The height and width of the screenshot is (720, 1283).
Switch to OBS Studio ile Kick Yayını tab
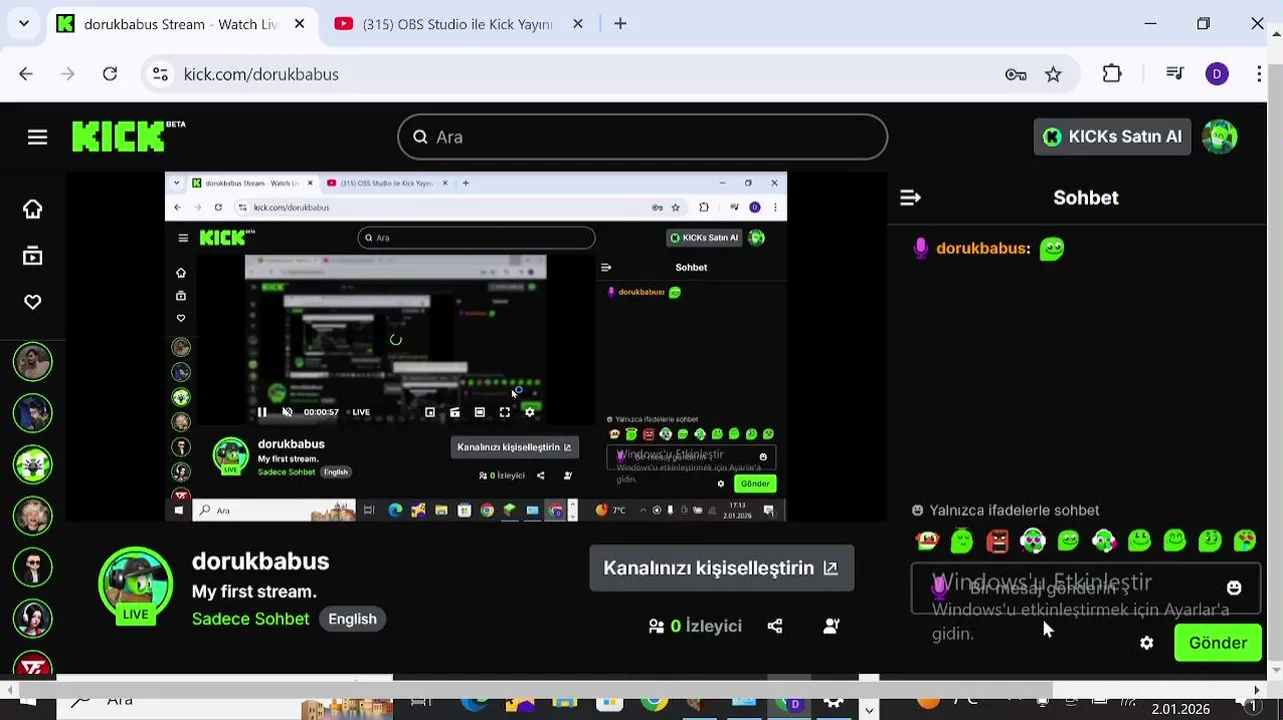click(457, 24)
